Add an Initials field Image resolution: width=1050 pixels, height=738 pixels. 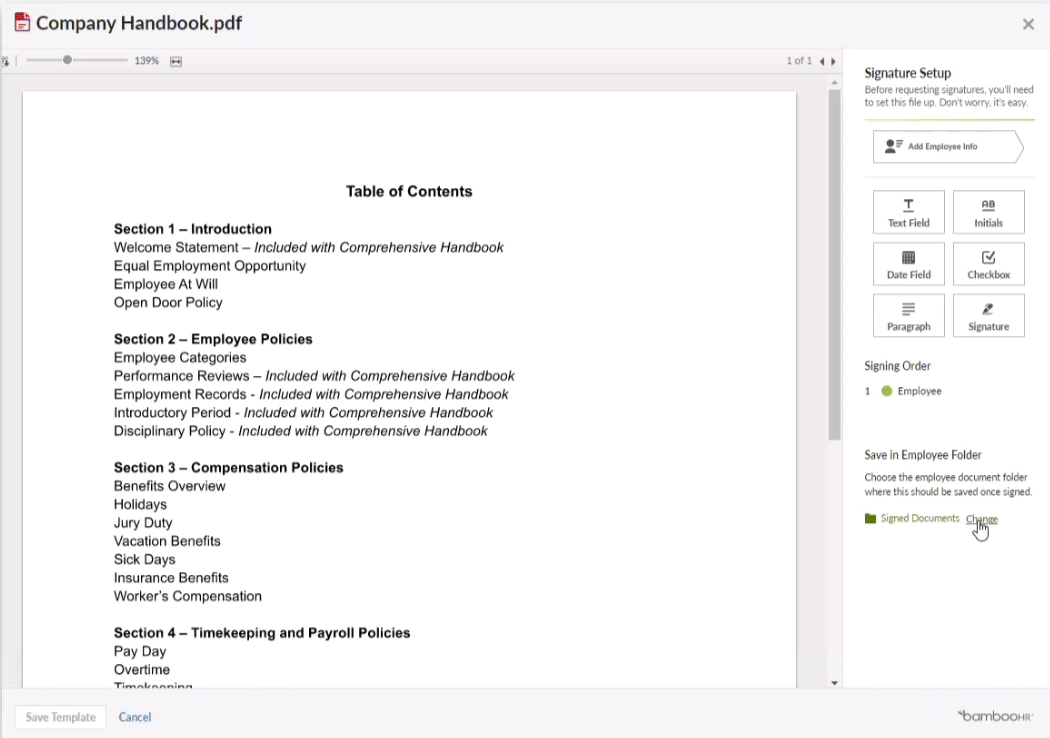pyautogui.click(x=988, y=212)
